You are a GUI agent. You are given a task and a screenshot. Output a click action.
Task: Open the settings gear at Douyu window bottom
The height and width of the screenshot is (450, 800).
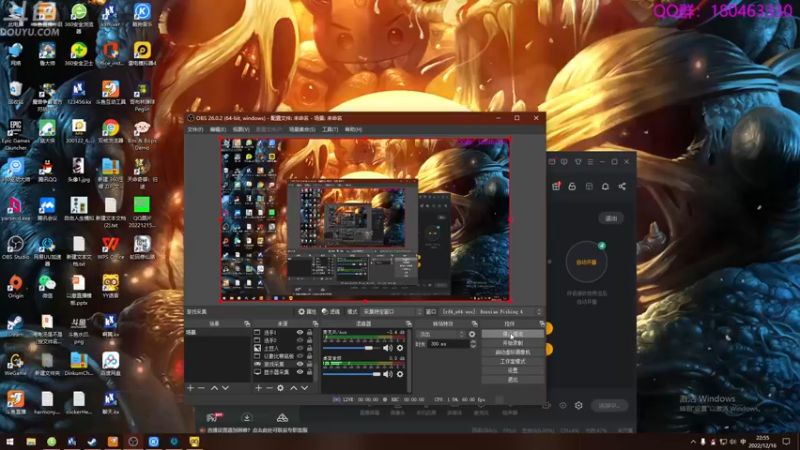tap(579, 406)
